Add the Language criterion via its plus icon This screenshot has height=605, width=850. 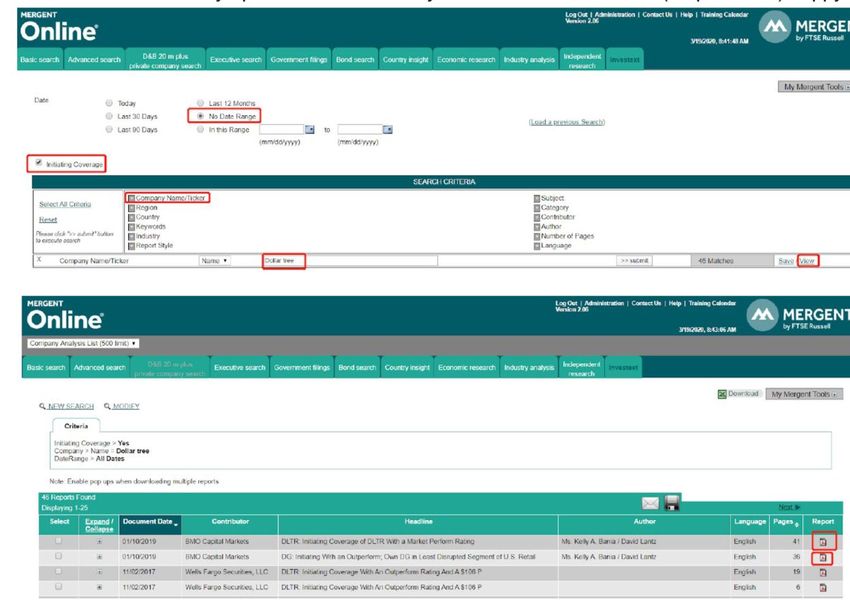(537, 246)
